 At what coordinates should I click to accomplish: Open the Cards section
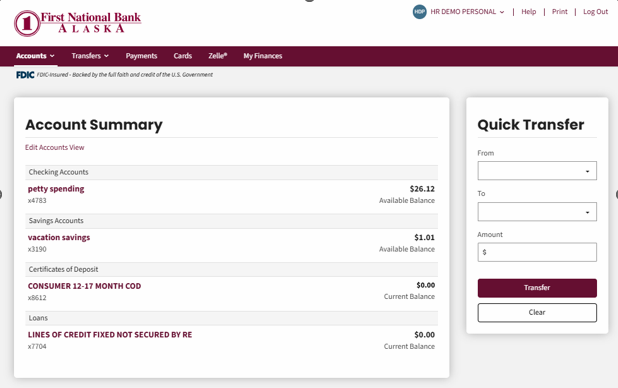(182, 56)
